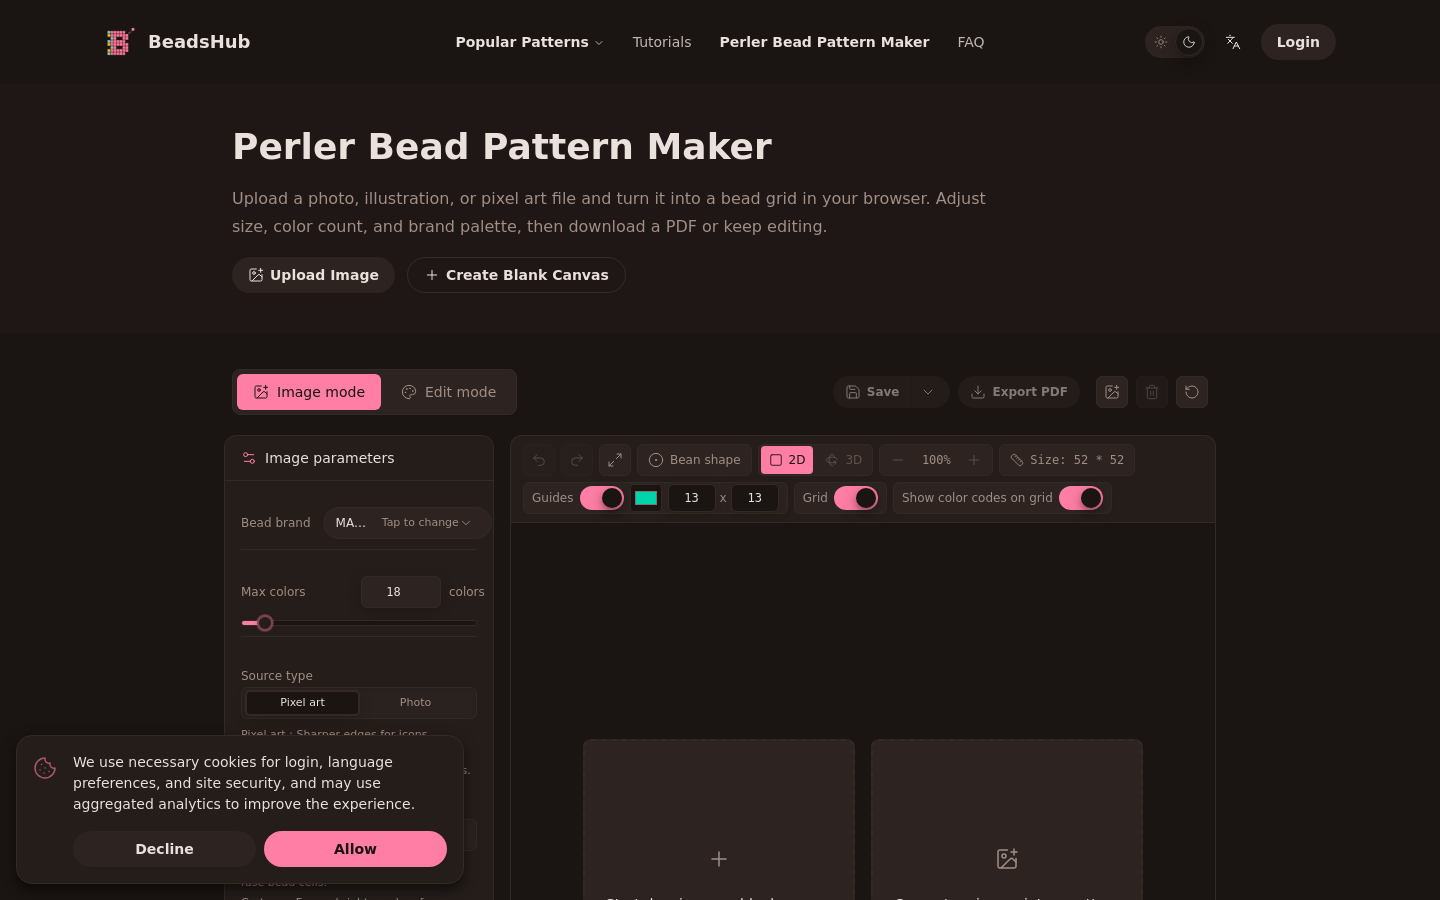Click the add image icon beside Export PDF

pyautogui.click(x=1112, y=392)
